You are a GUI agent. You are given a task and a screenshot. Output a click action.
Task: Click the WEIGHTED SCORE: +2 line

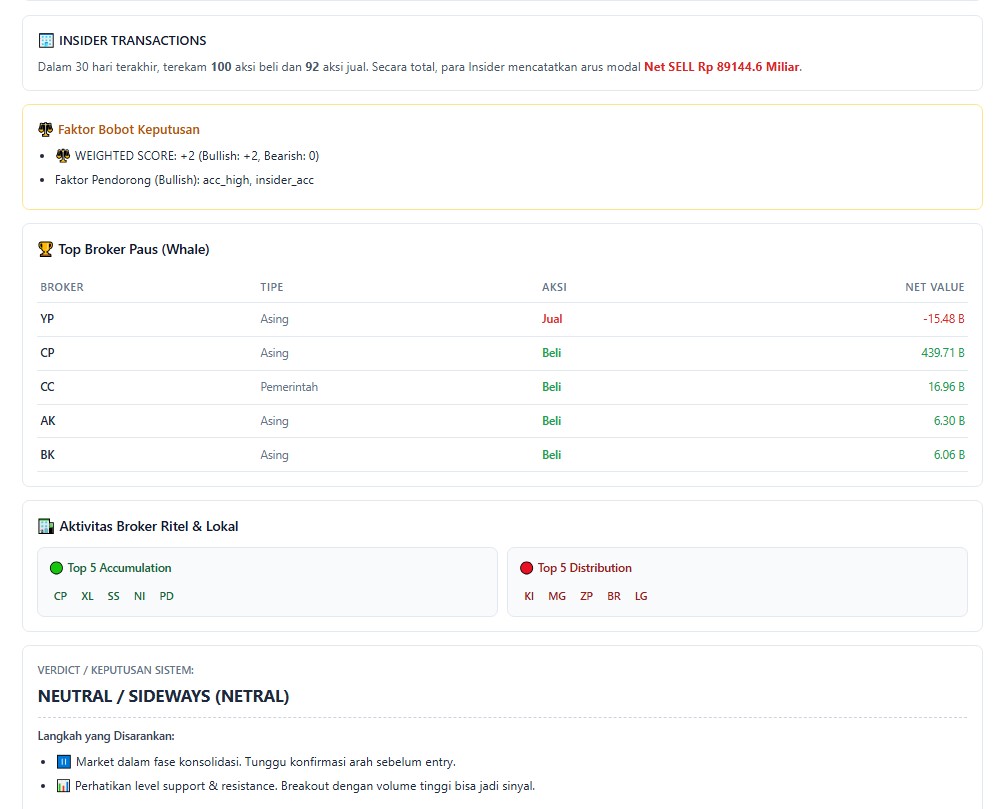[x=197, y=156]
